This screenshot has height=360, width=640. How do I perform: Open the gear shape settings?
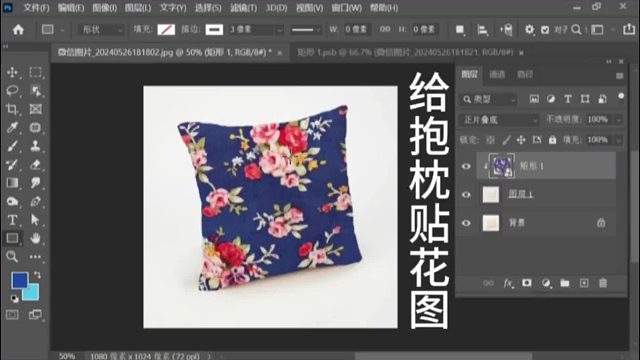pyautogui.click(x=529, y=29)
